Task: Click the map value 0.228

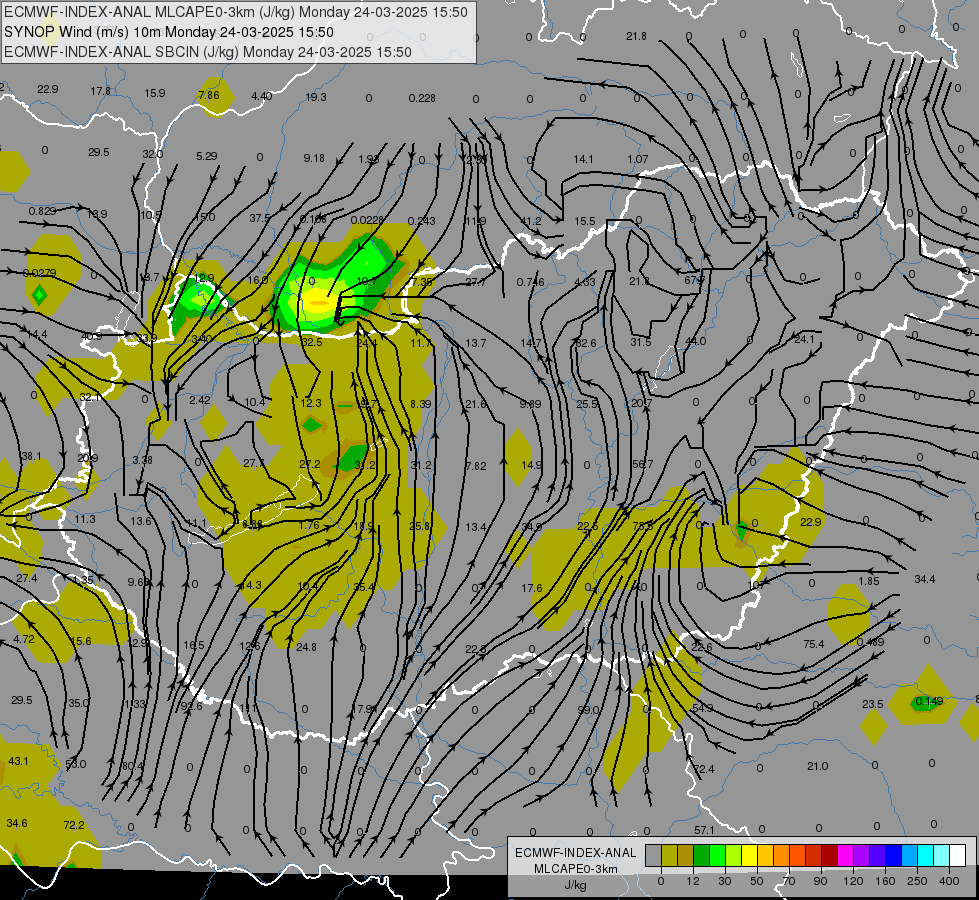Action: [422, 98]
